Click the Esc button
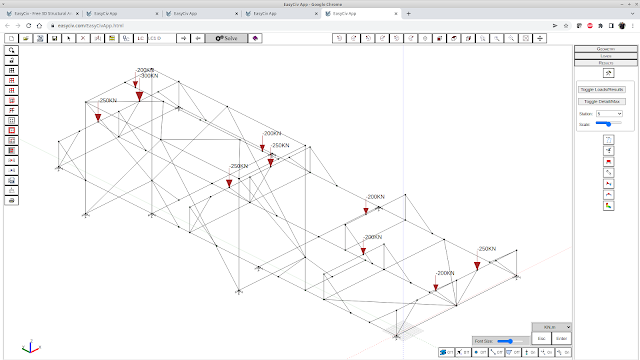Viewport: 640px width, 360px height. point(541,338)
